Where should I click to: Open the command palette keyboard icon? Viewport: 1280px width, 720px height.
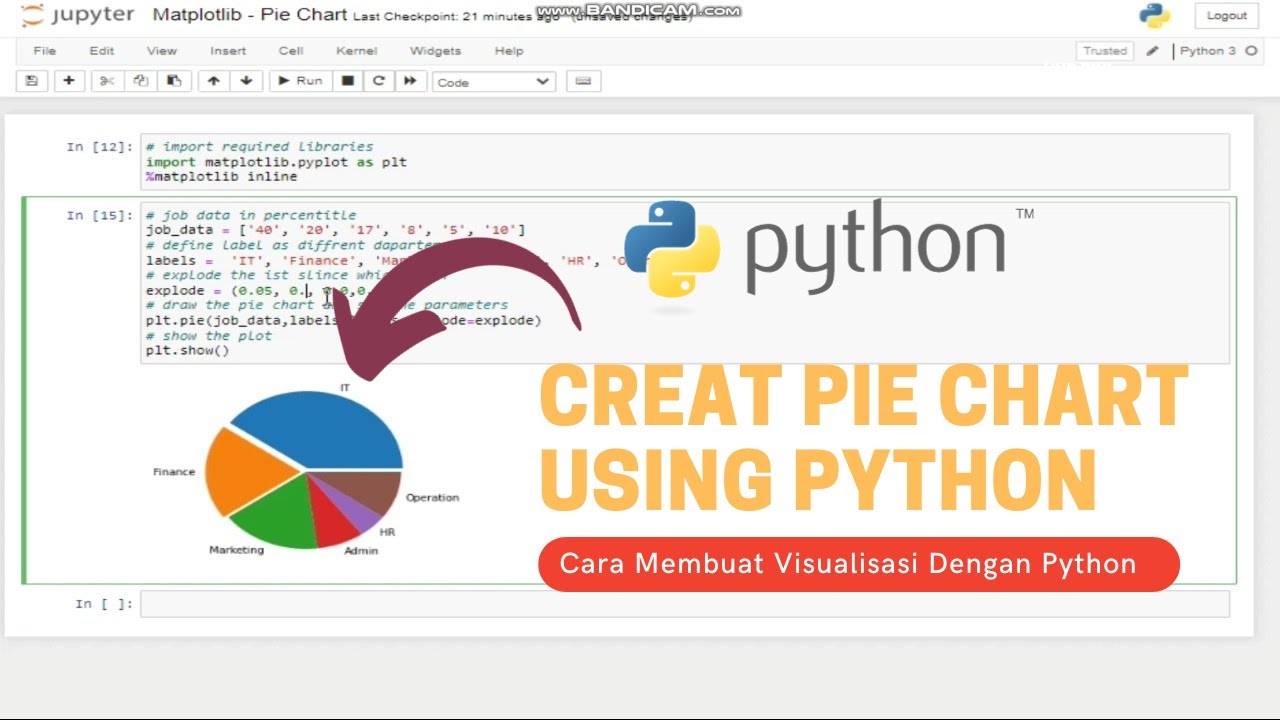(x=583, y=81)
